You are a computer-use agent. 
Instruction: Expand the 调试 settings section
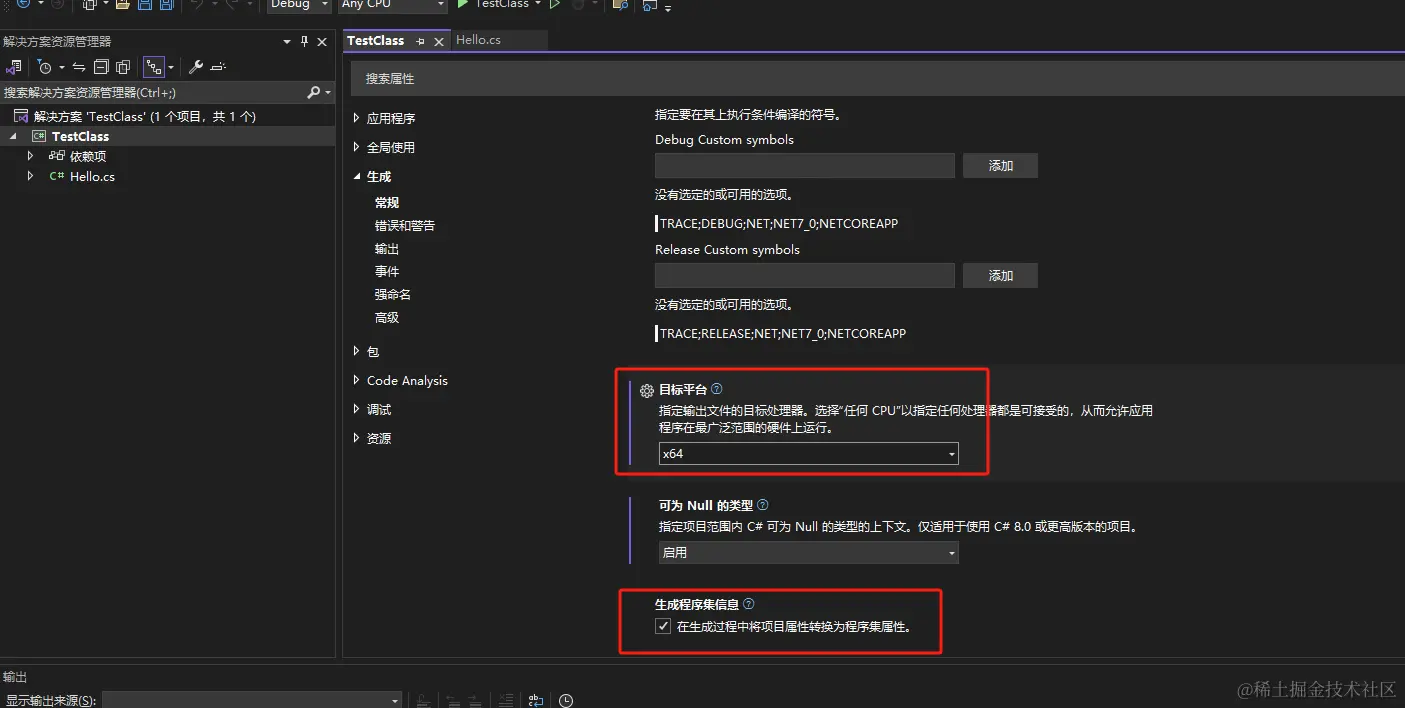[357, 409]
